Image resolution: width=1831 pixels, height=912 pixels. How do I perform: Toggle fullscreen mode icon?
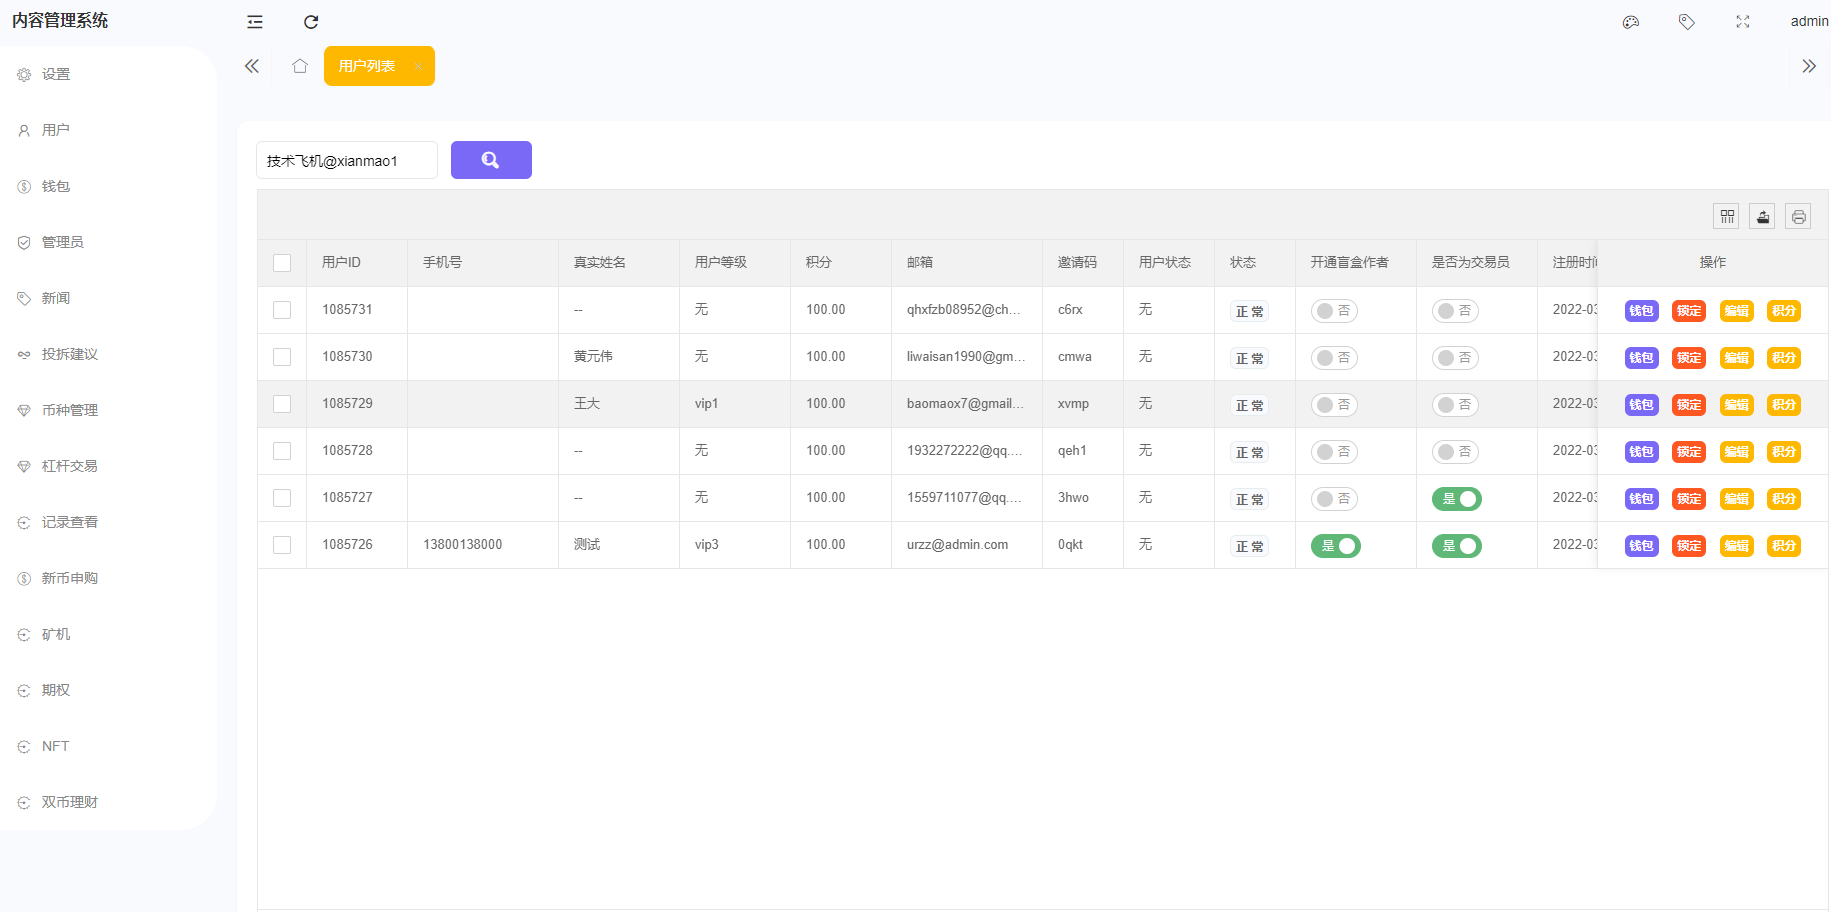coord(1743,22)
